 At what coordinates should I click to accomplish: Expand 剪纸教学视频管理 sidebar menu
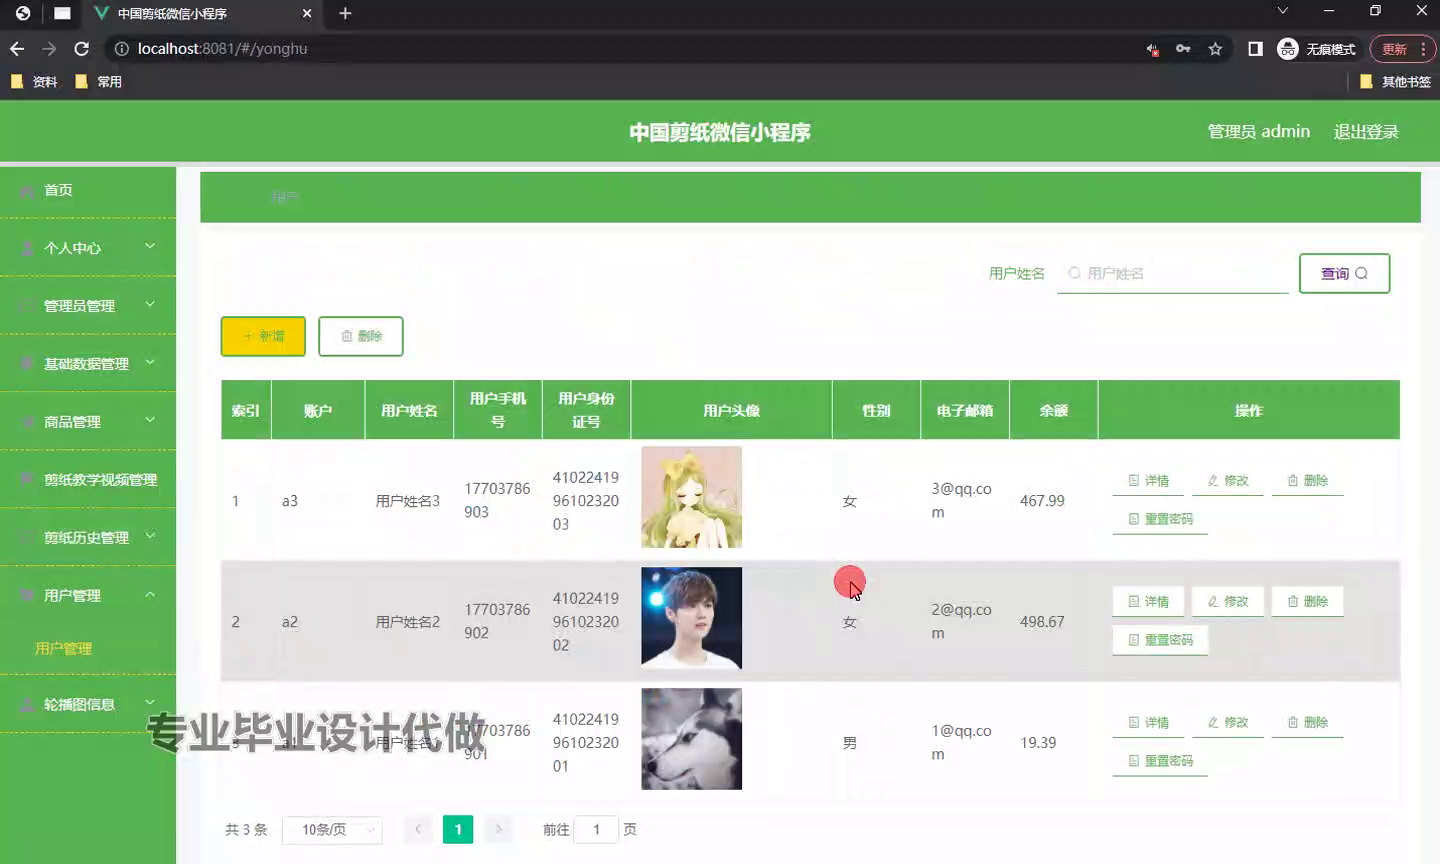tap(88, 480)
